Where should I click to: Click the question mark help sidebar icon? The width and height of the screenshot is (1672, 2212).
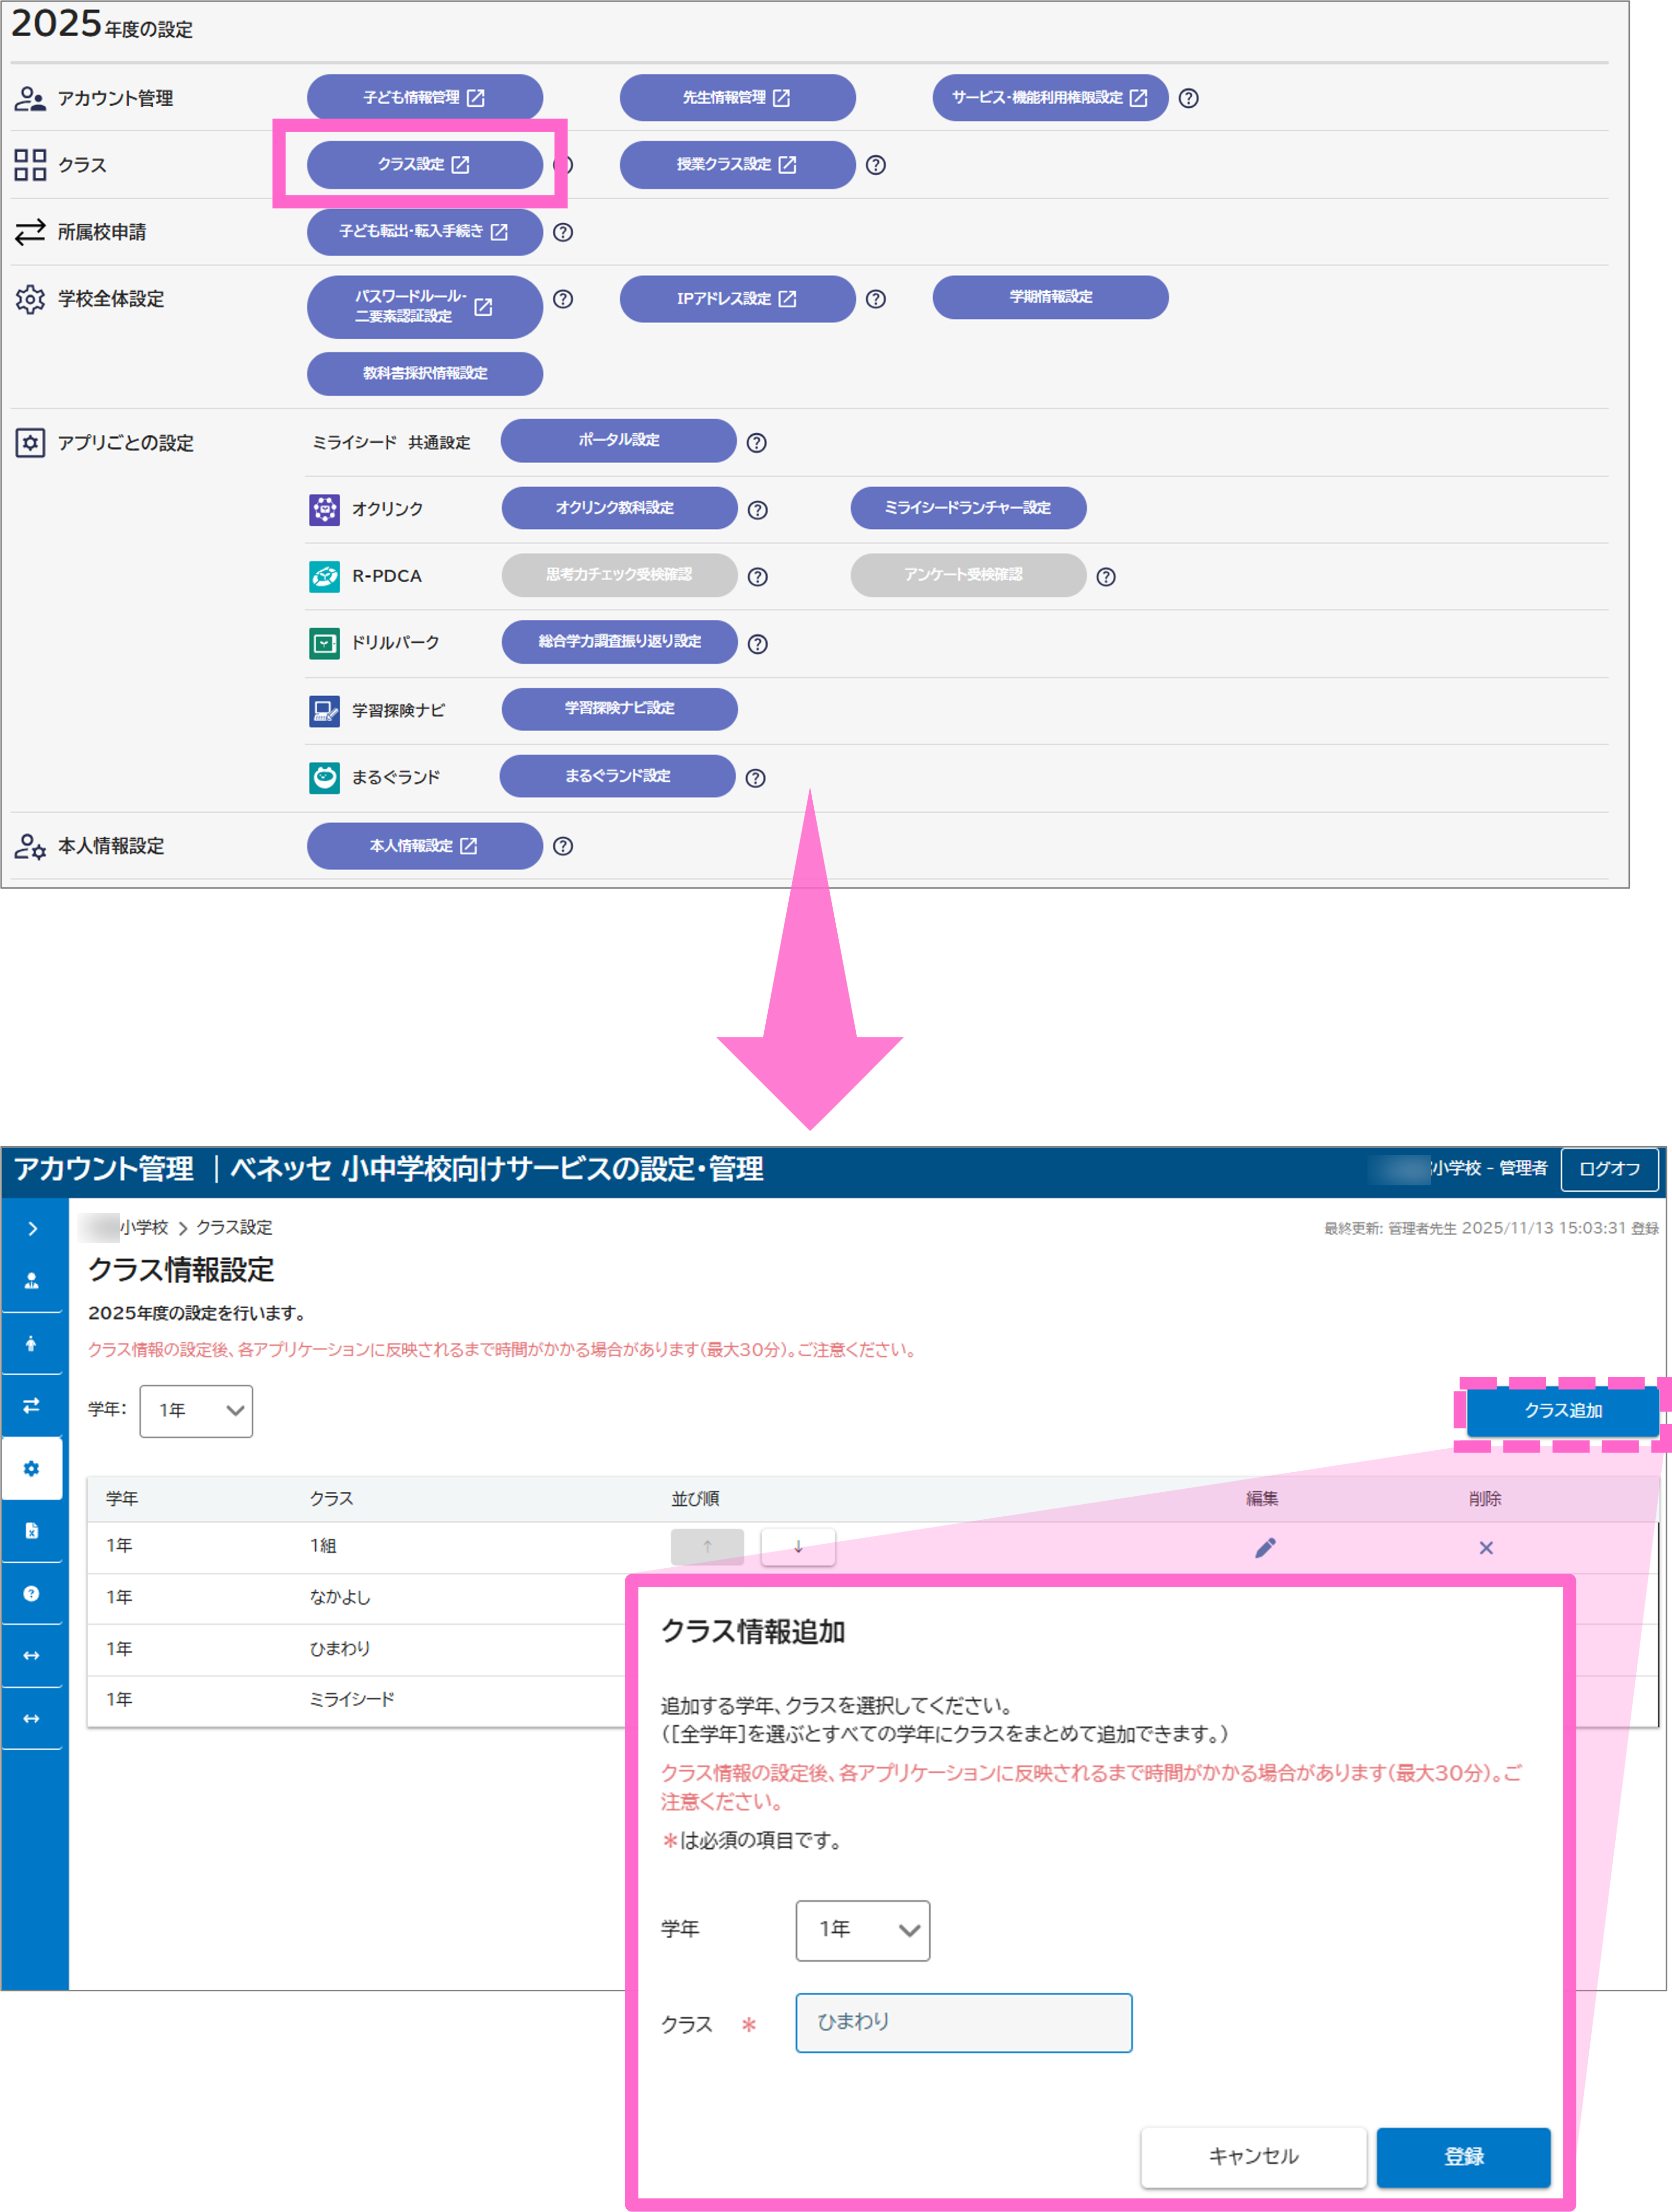click(32, 1593)
